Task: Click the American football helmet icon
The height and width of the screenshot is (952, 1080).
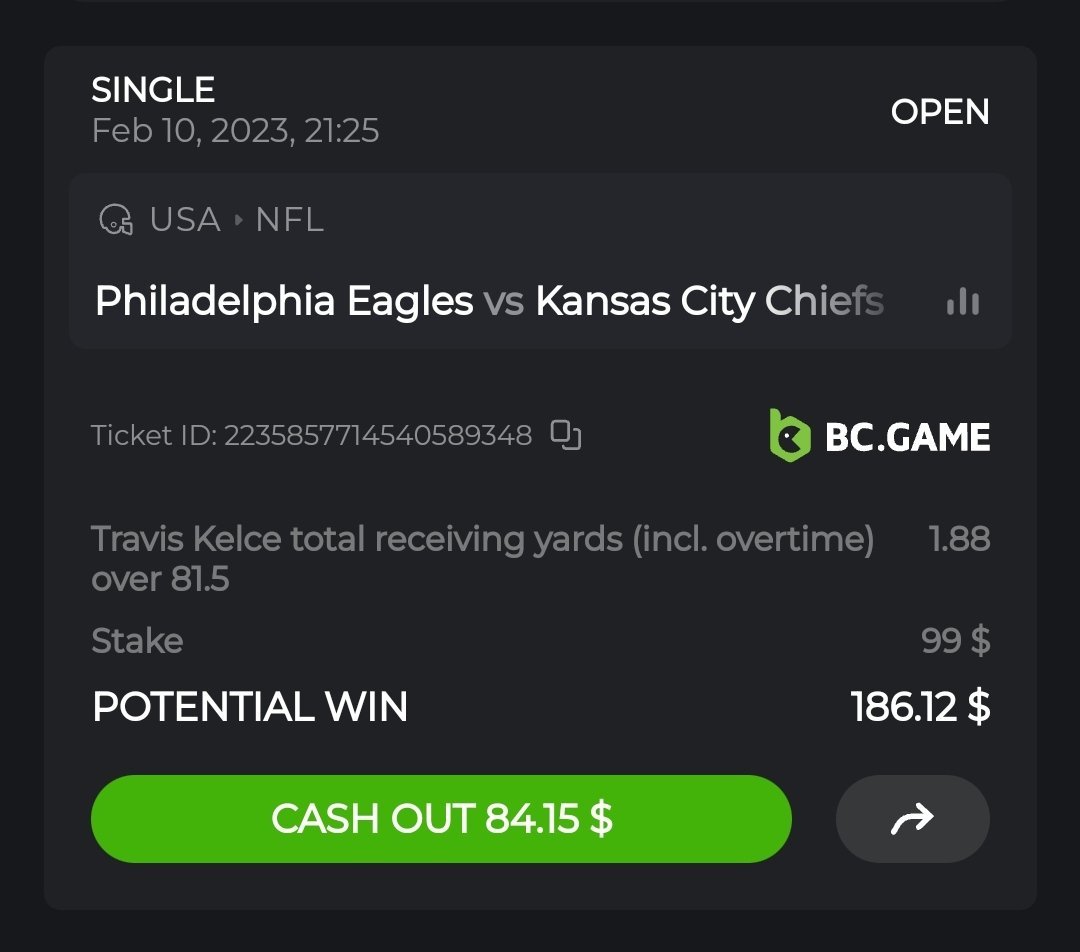Action: 116,220
